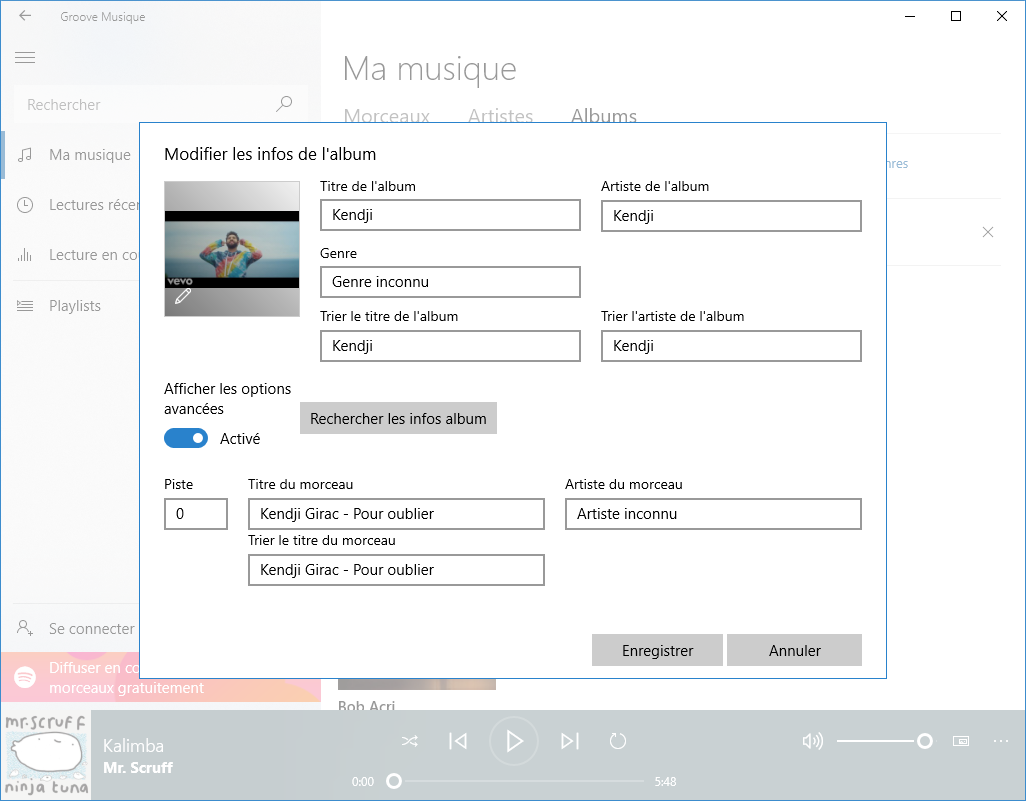Image resolution: width=1026 pixels, height=801 pixels.
Task: Click the Trier le titre de l'album field
Action: (x=450, y=346)
